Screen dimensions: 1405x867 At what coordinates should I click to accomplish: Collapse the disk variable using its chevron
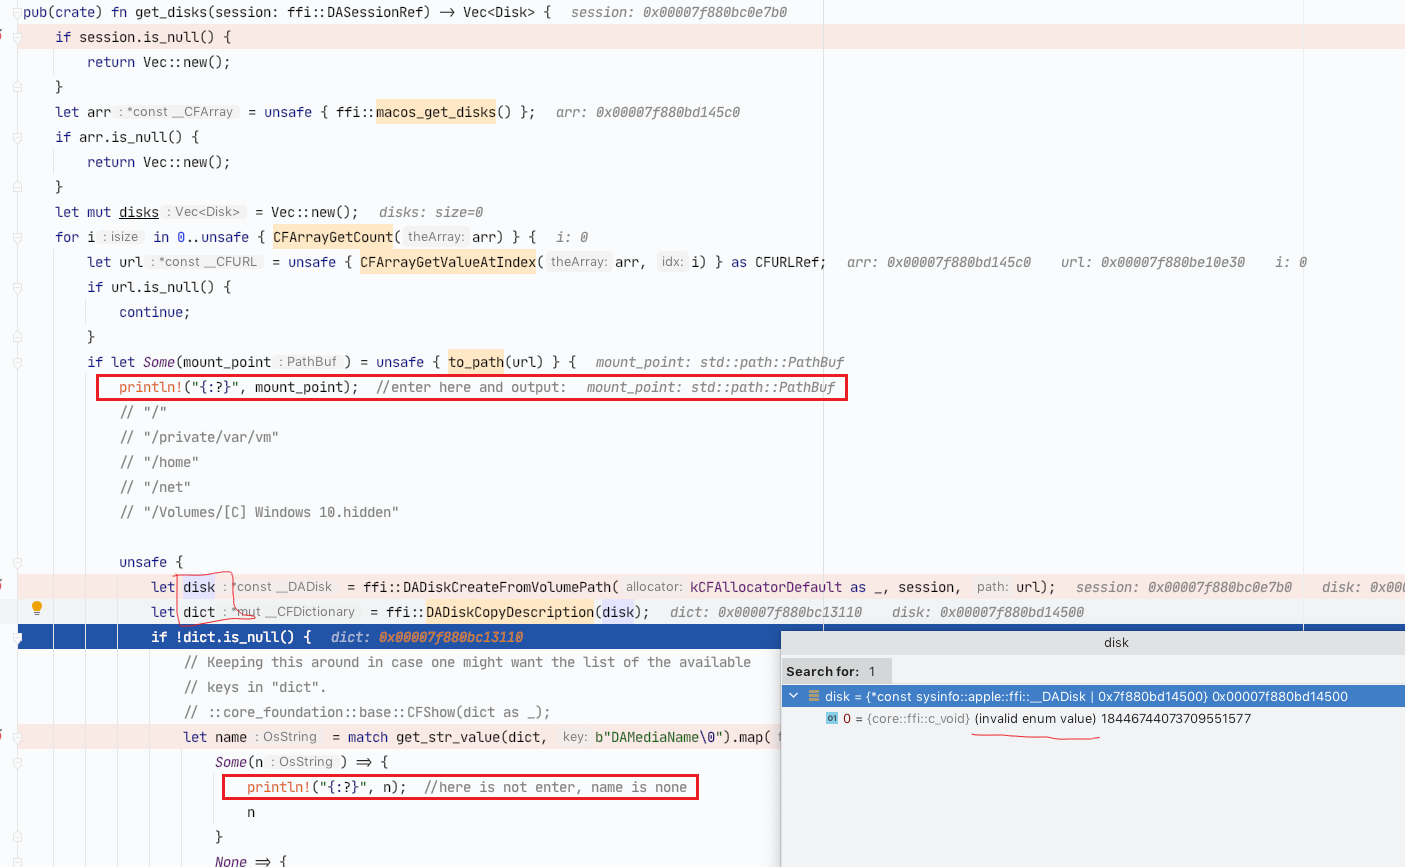click(793, 696)
